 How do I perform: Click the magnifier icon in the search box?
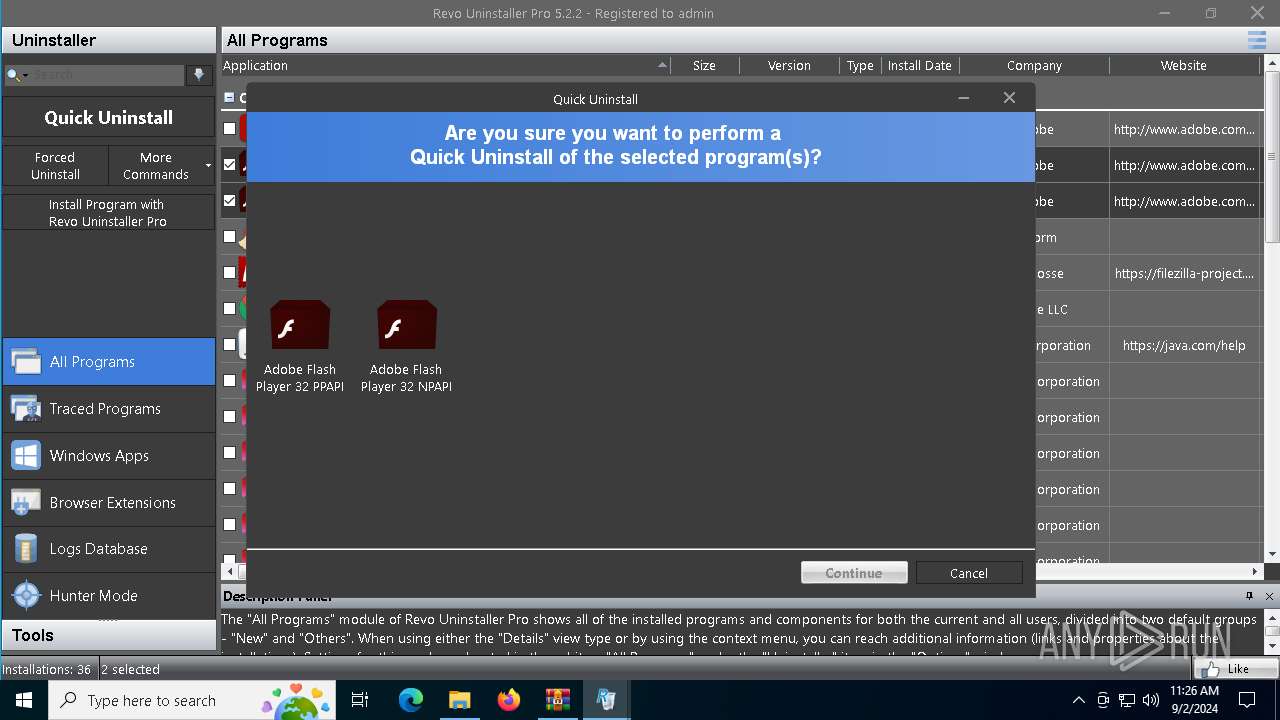pos(14,75)
